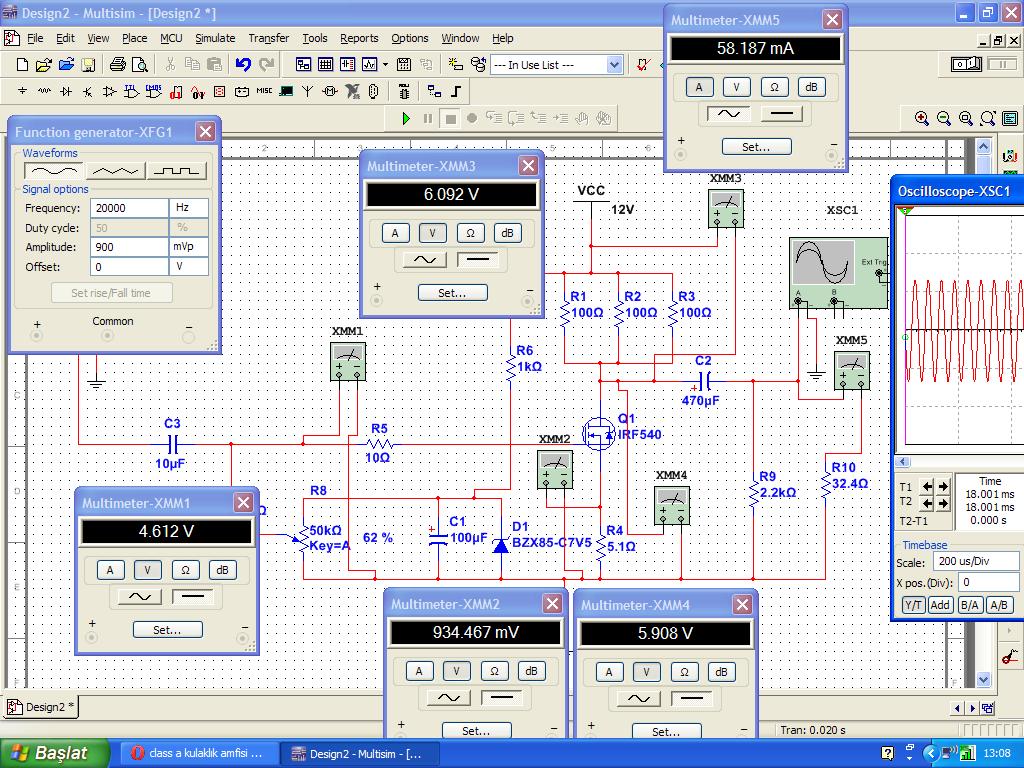Image resolution: width=1024 pixels, height=768 pixels.
Task: Open the Simulate menu
Action: click(215, 38)
